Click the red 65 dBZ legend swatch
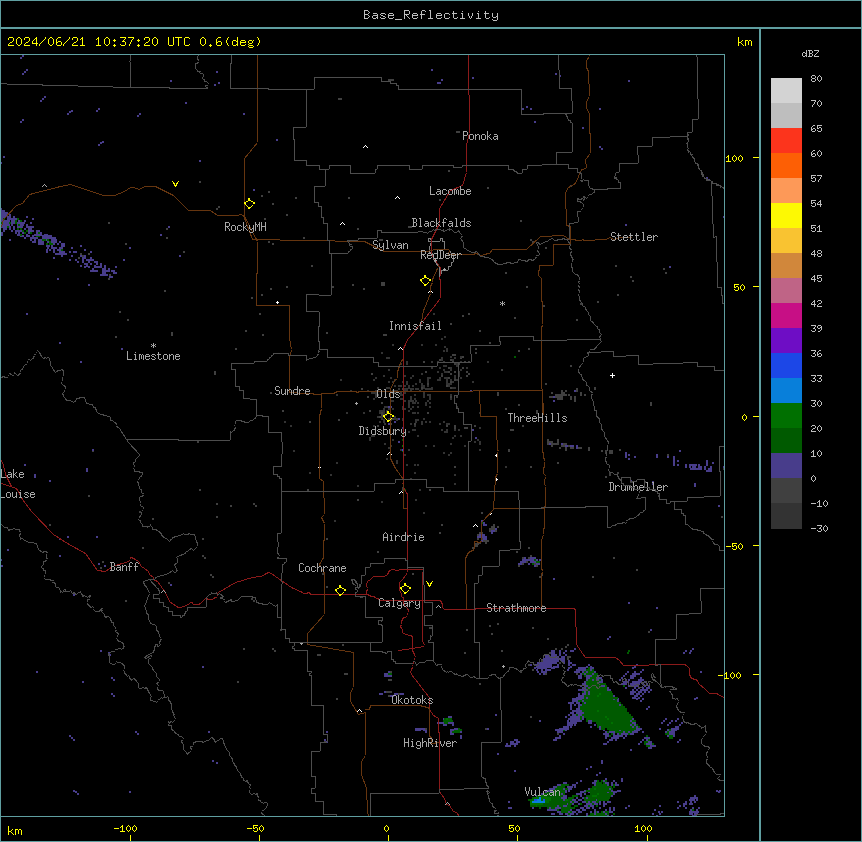Image resolution: width=862 pixels, height=842 pixels. tap(786, 141)
